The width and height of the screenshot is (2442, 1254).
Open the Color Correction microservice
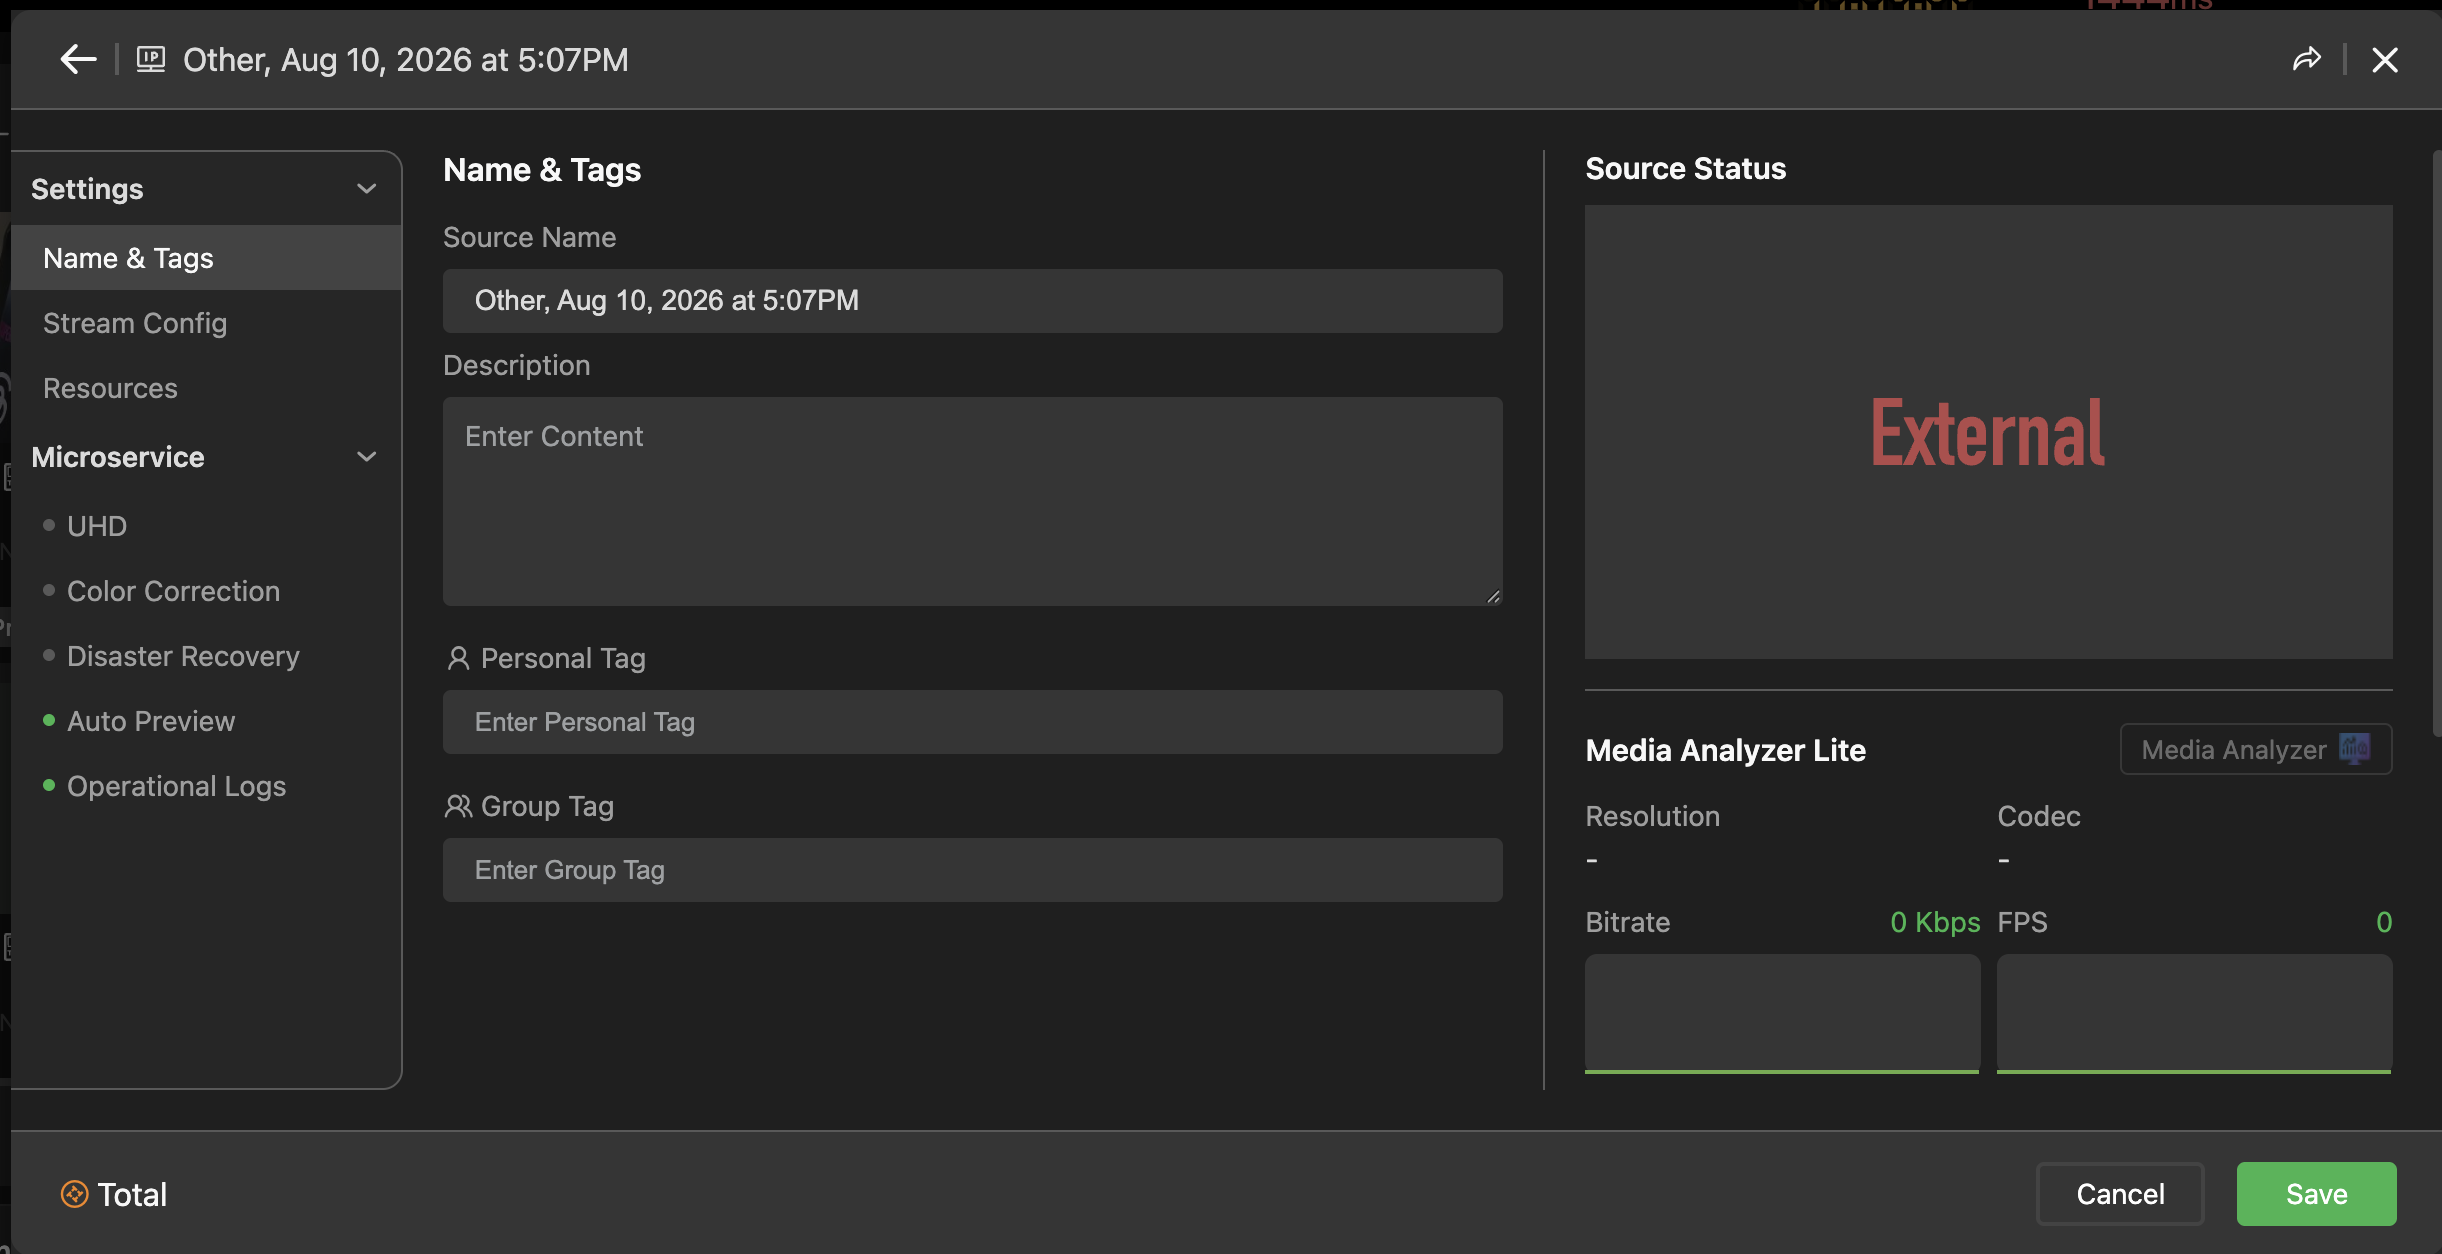pos(173,591)
